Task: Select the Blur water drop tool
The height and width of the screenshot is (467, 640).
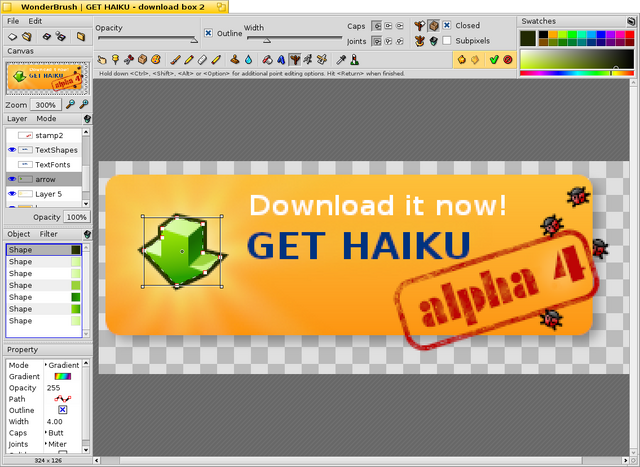Action: [249, 60]
